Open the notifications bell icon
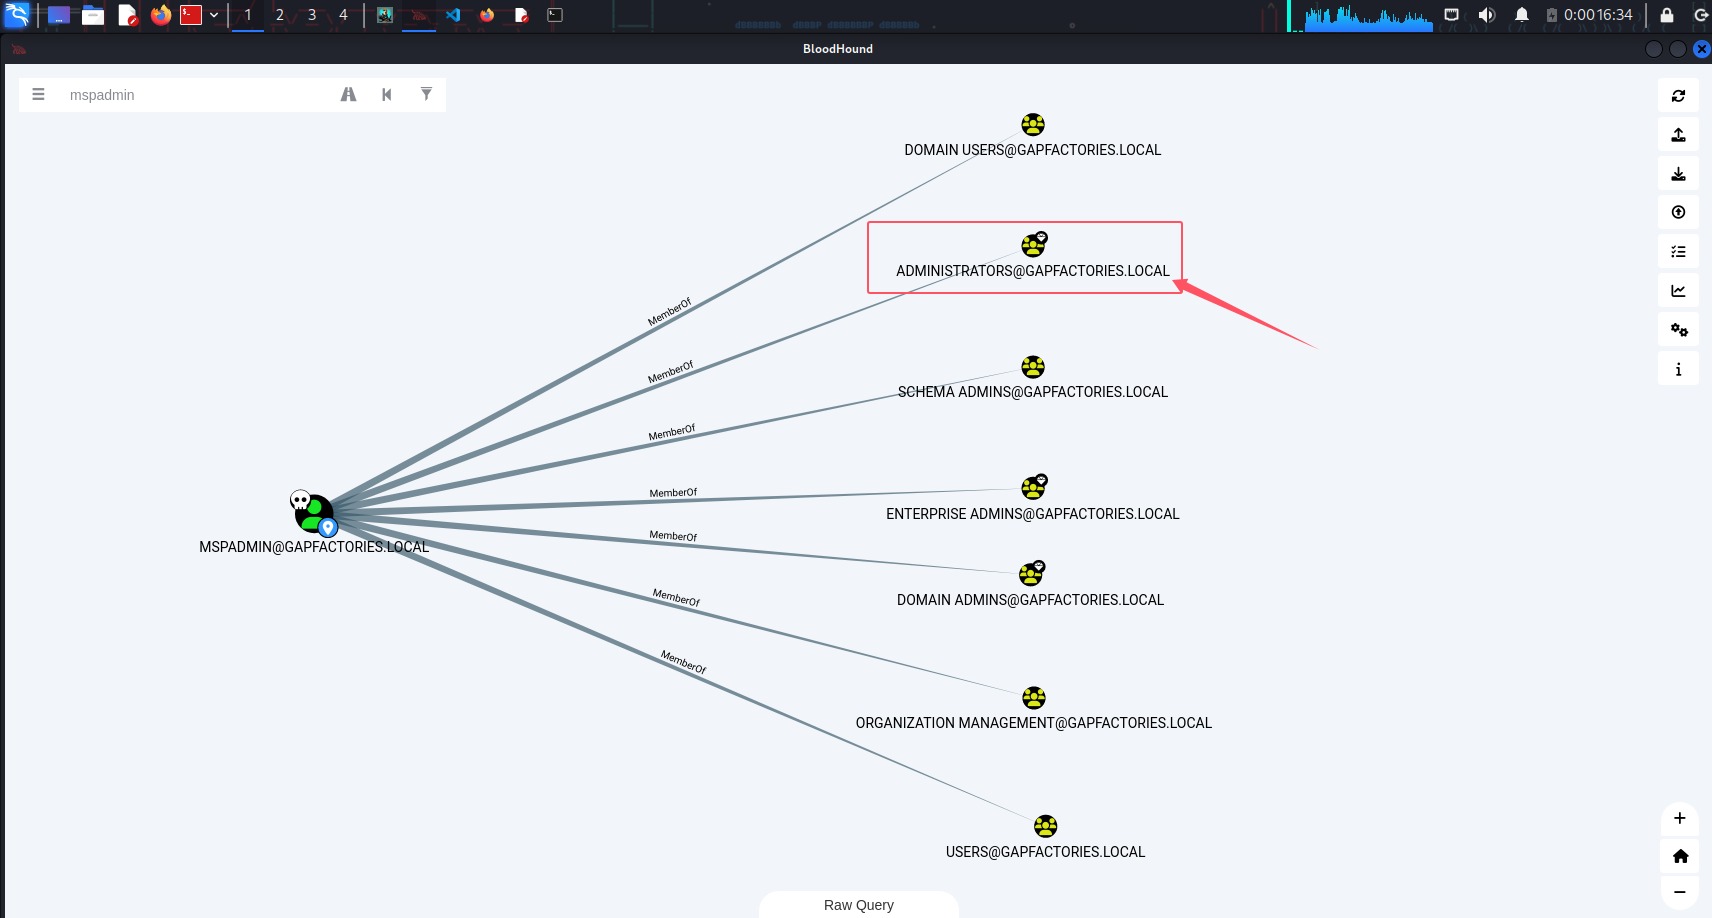Viewport: 1712px width, 918px height. tap(1522, 15)
